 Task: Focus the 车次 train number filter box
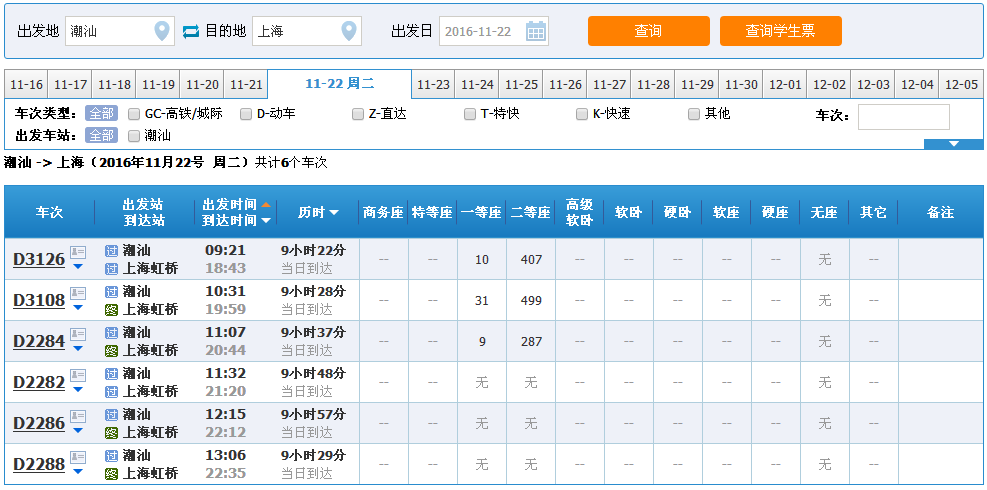tap(903, 117)
